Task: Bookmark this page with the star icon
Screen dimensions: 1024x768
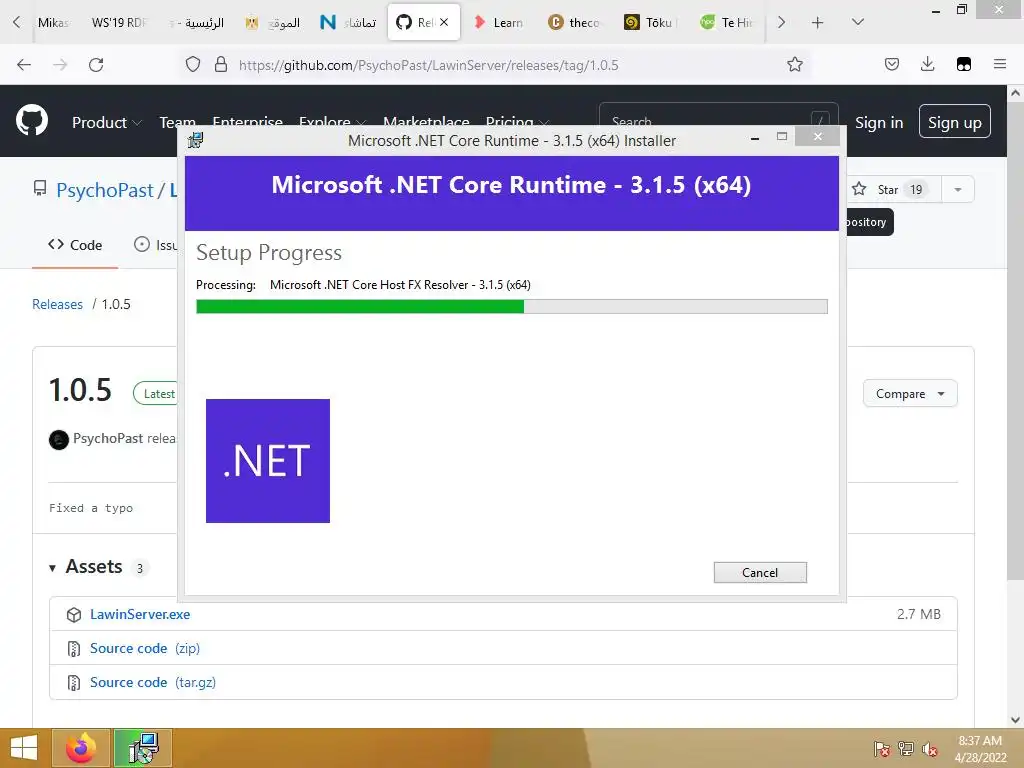Action: 795,64
